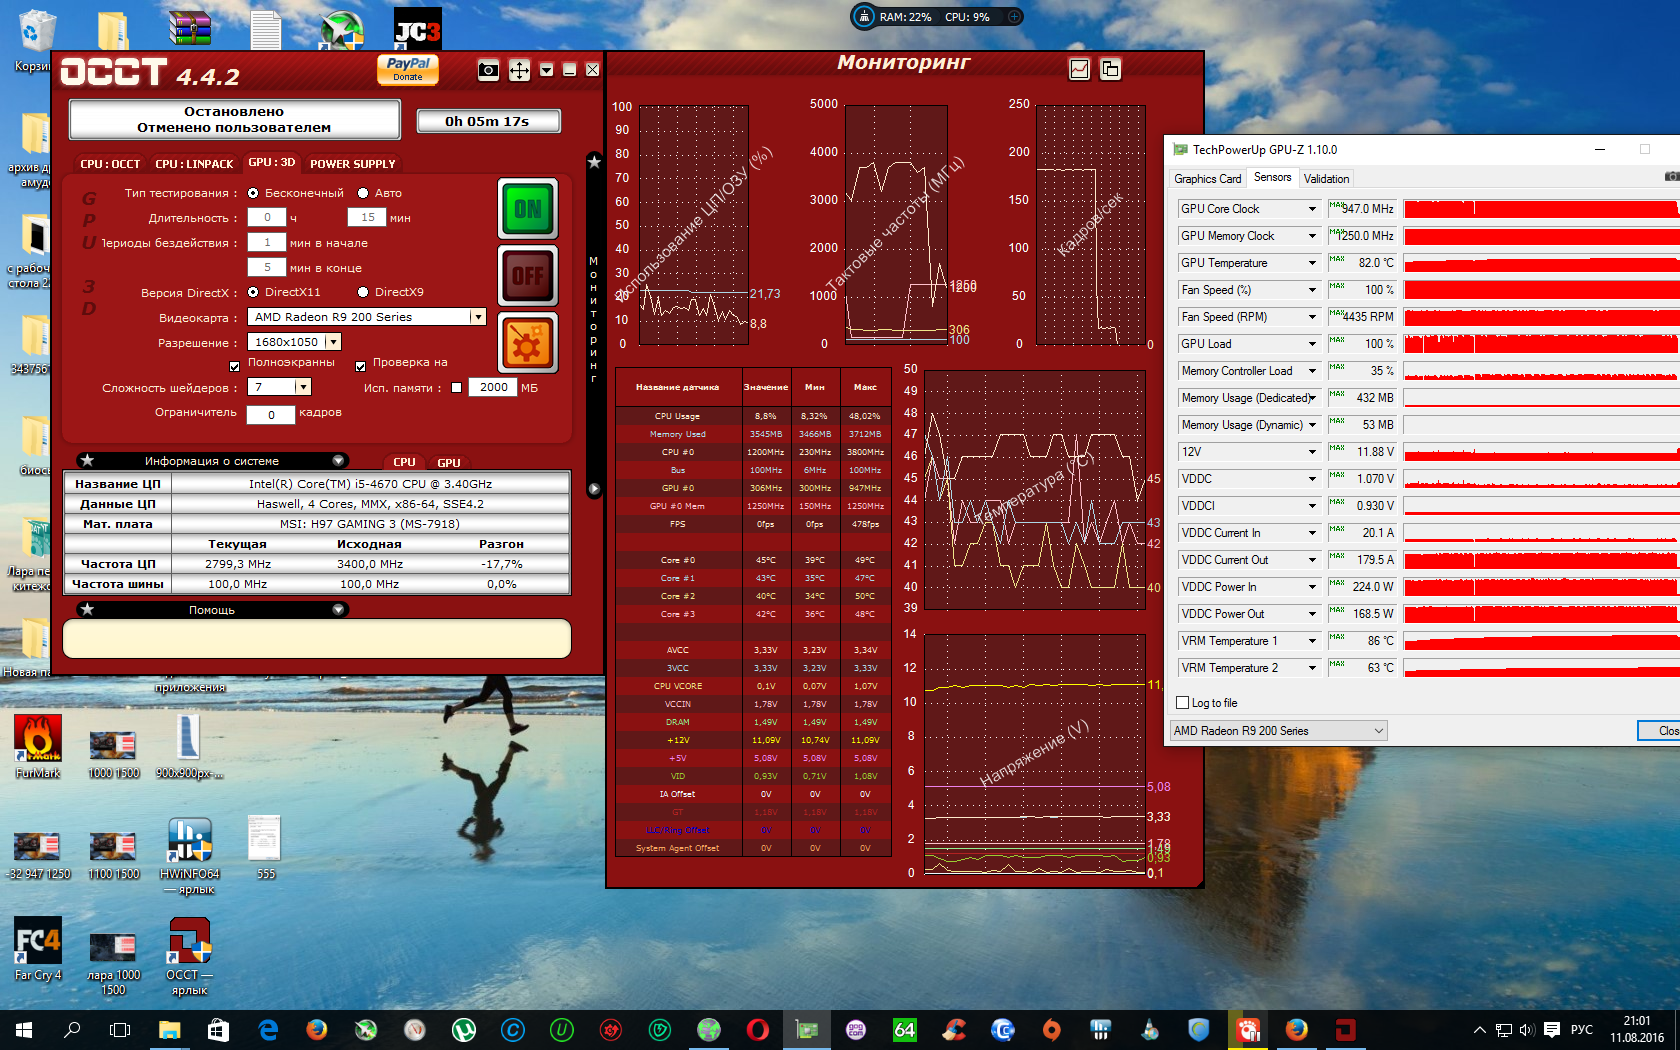The image size is (1680, 1050).
Task: Open GPU Temperature sensor dropdown
Action: 1313,263
